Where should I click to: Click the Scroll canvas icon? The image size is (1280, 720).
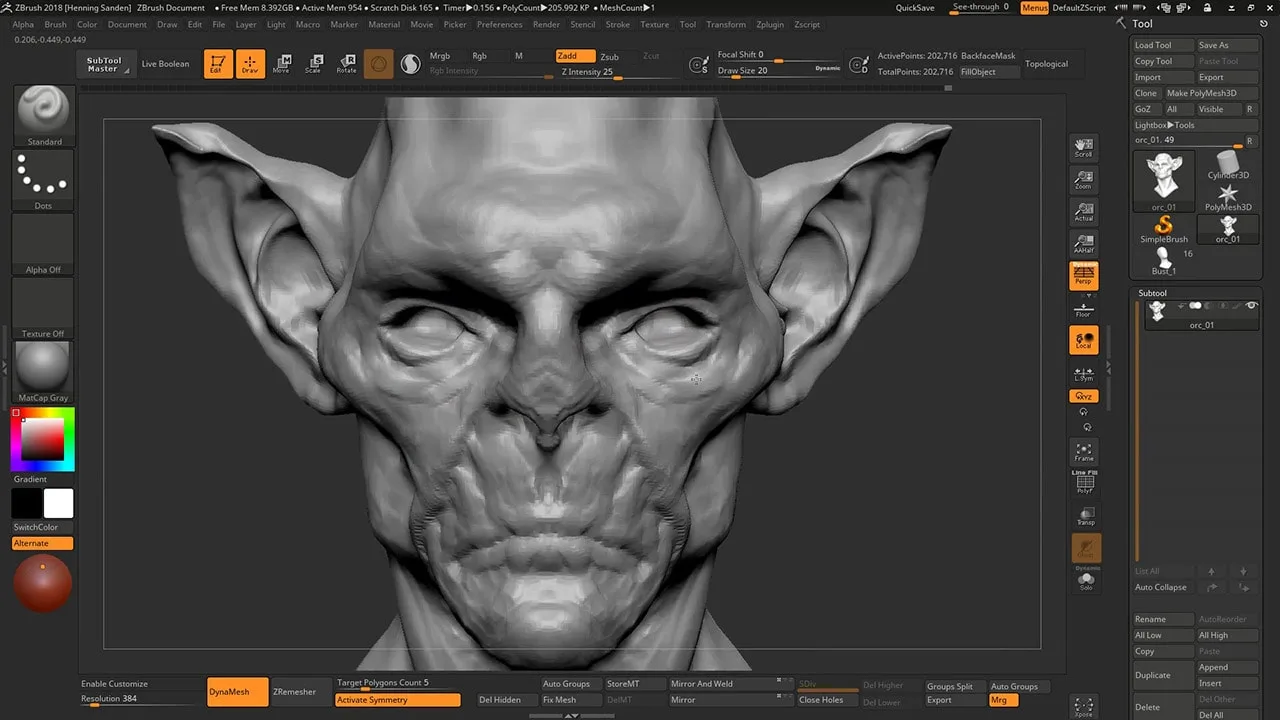click(x=1084, y=148)
